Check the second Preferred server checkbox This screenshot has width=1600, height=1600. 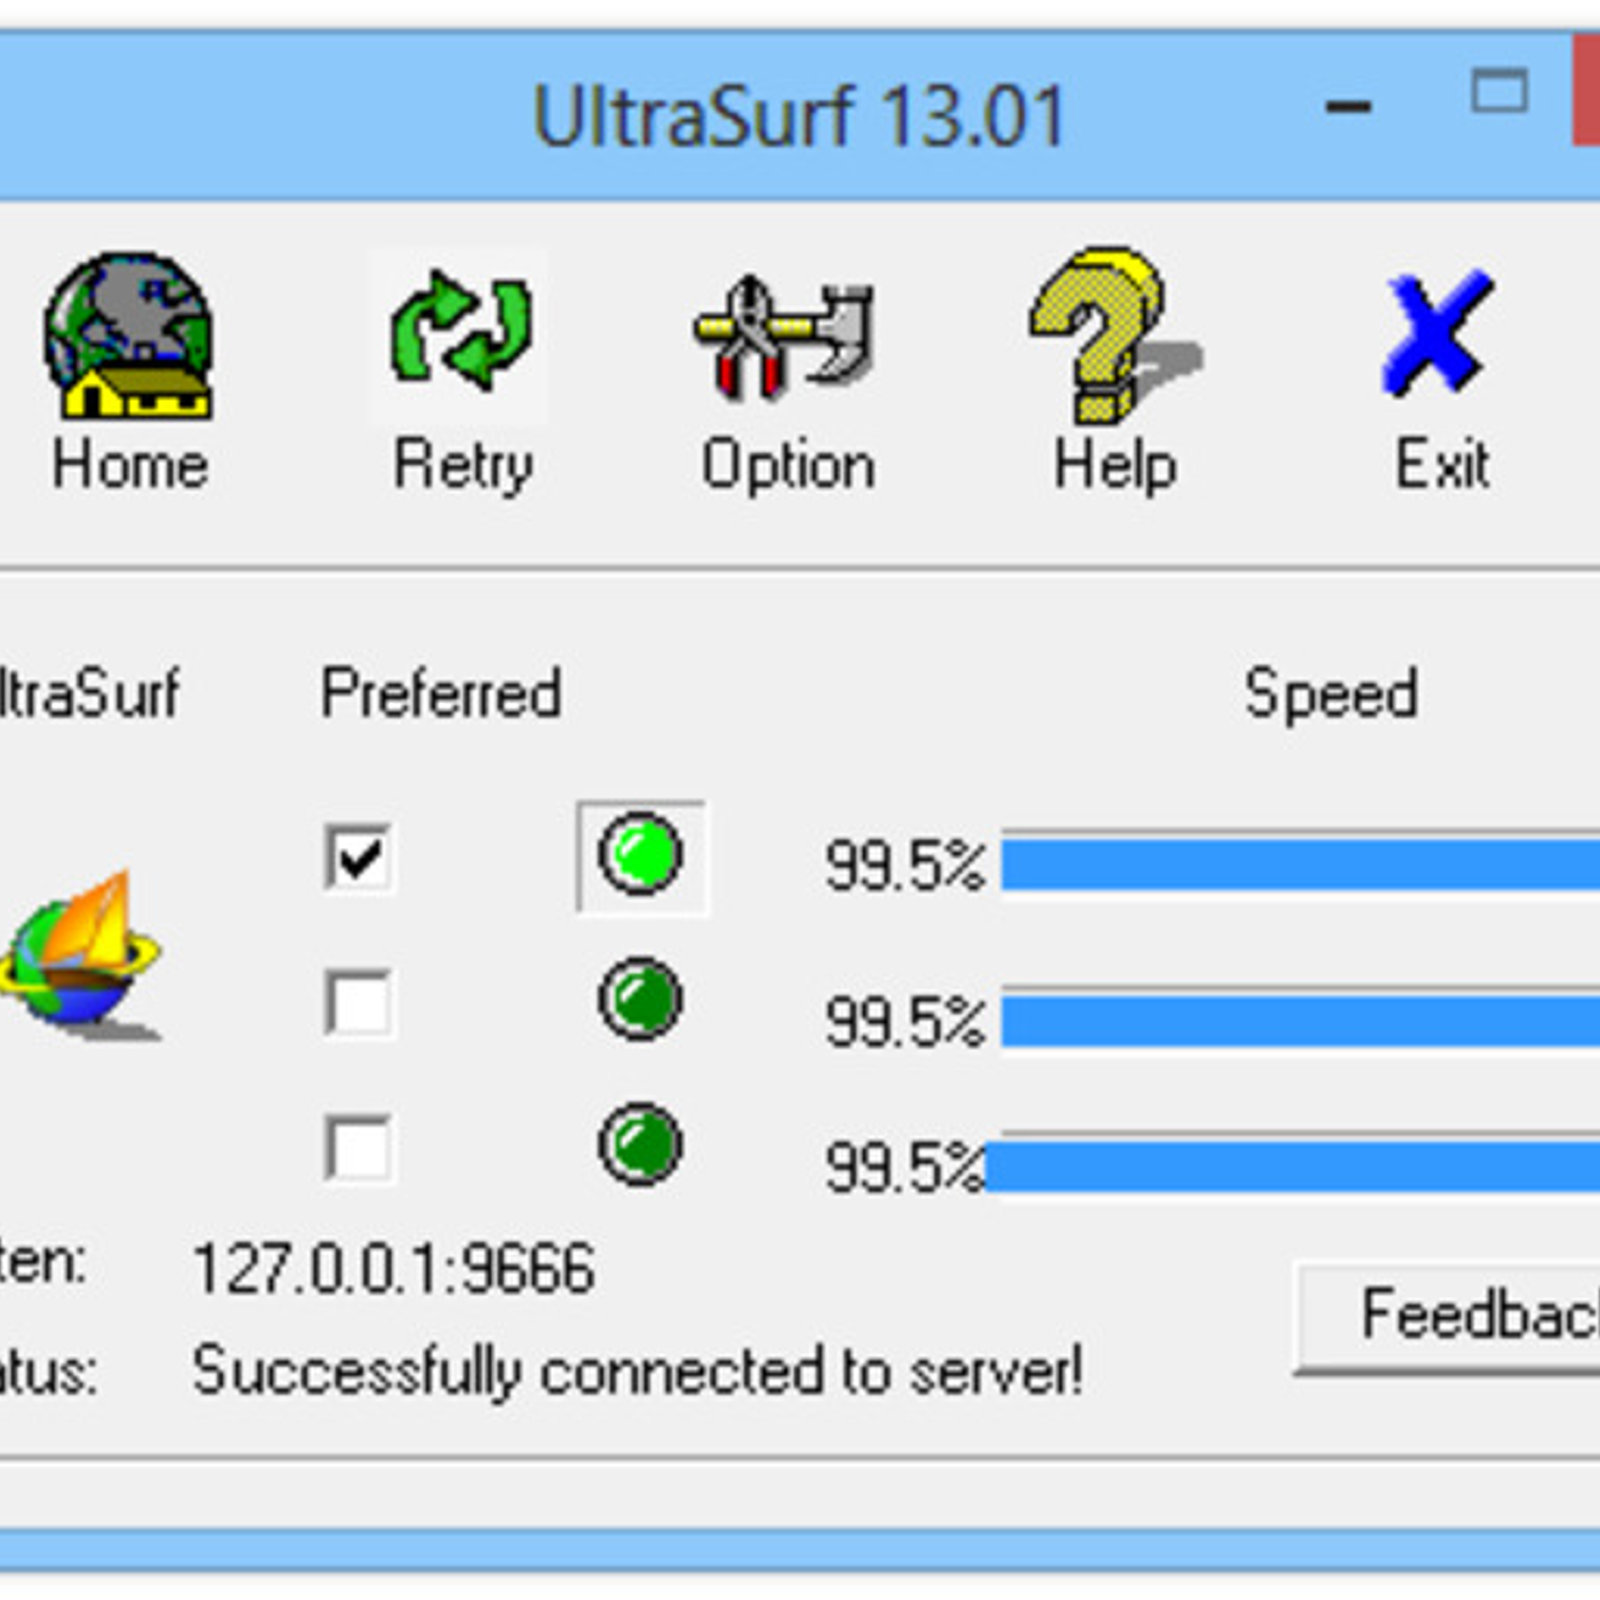coord(358,1002)
